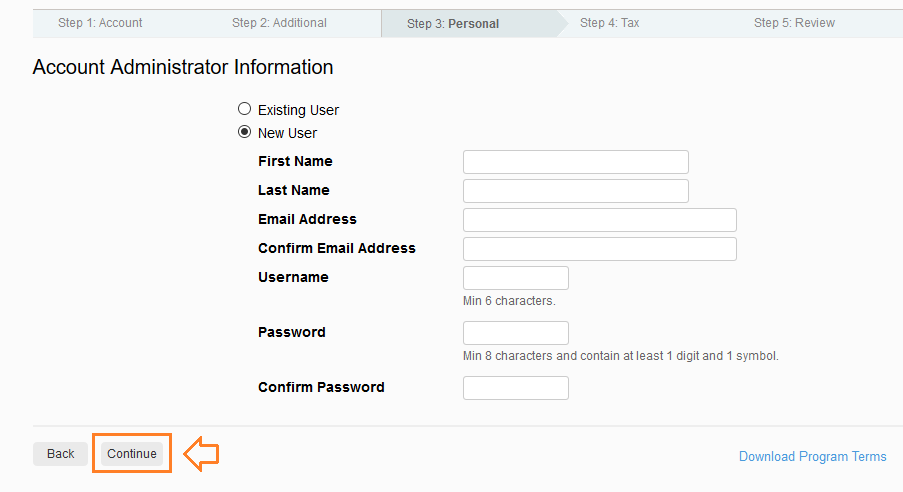Click the Back button
This screenshot has height=492, width=903.
pos(60,454)
